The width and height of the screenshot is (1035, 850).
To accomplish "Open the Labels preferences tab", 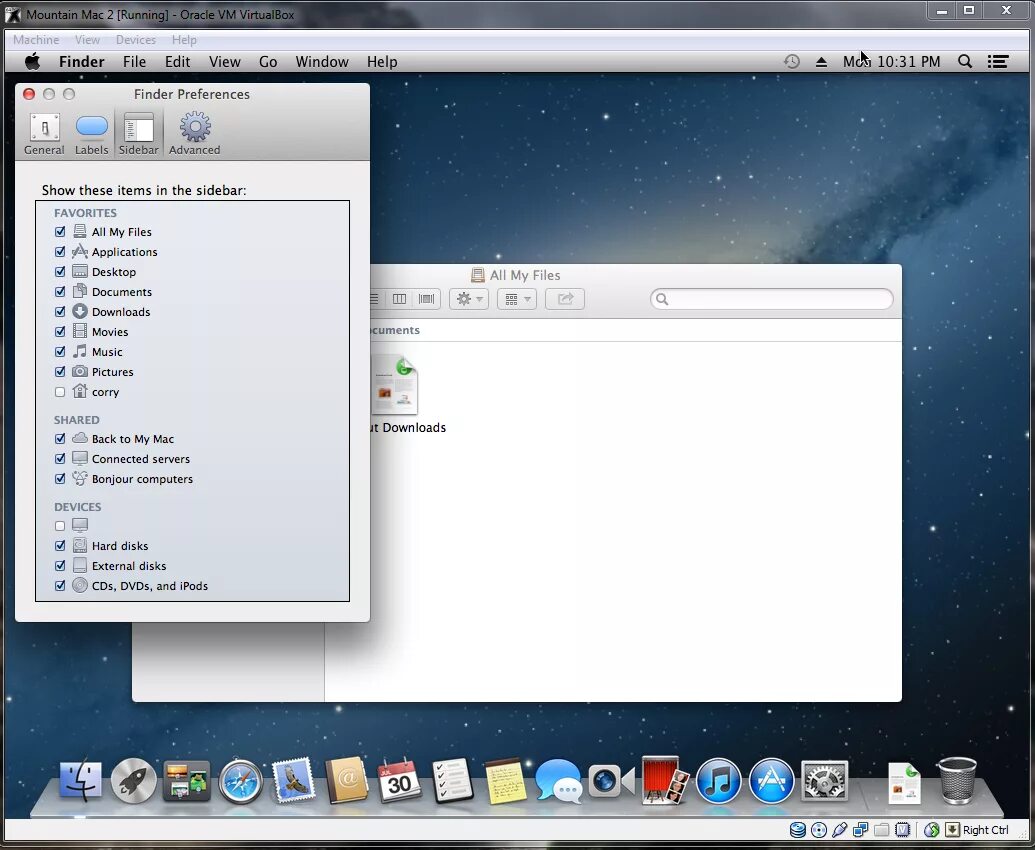I will click(x=91, y=134).
